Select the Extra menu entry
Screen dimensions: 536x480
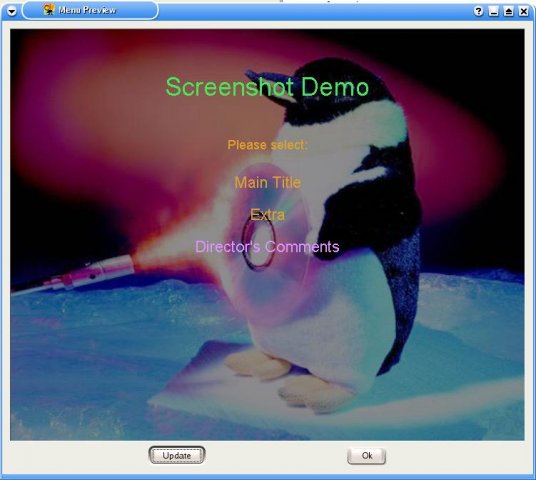click(267, 215)
